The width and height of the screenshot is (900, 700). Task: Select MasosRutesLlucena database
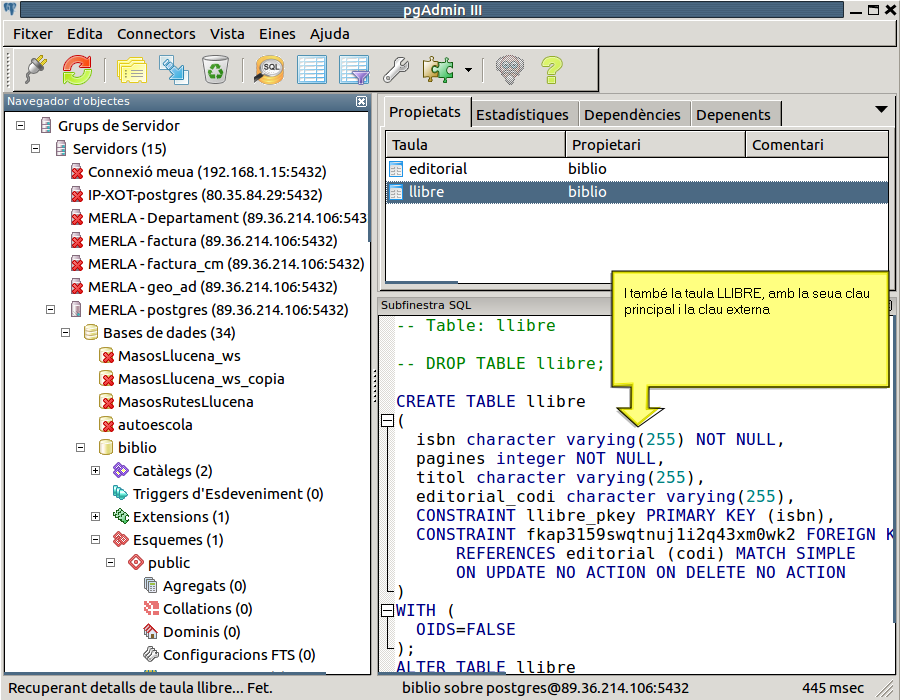click(185, 402)
